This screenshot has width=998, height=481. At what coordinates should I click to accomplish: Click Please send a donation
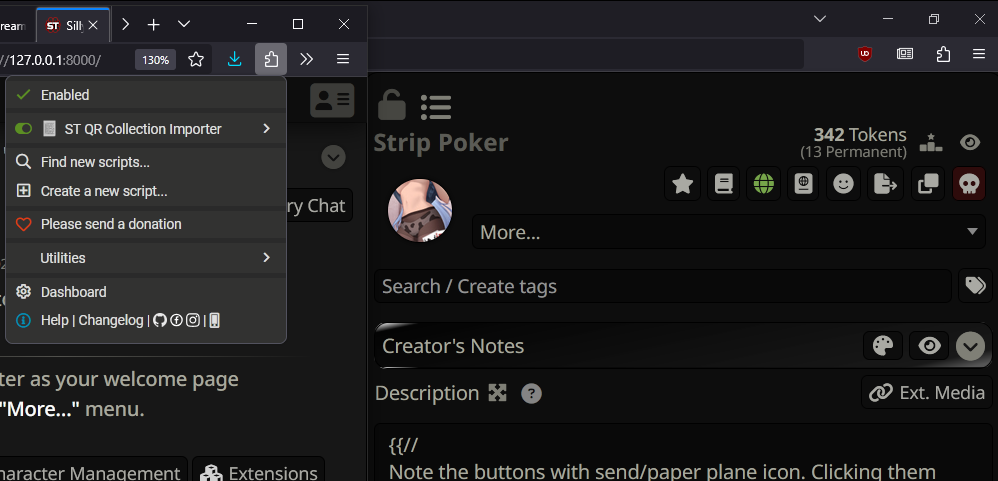(146, 224)
